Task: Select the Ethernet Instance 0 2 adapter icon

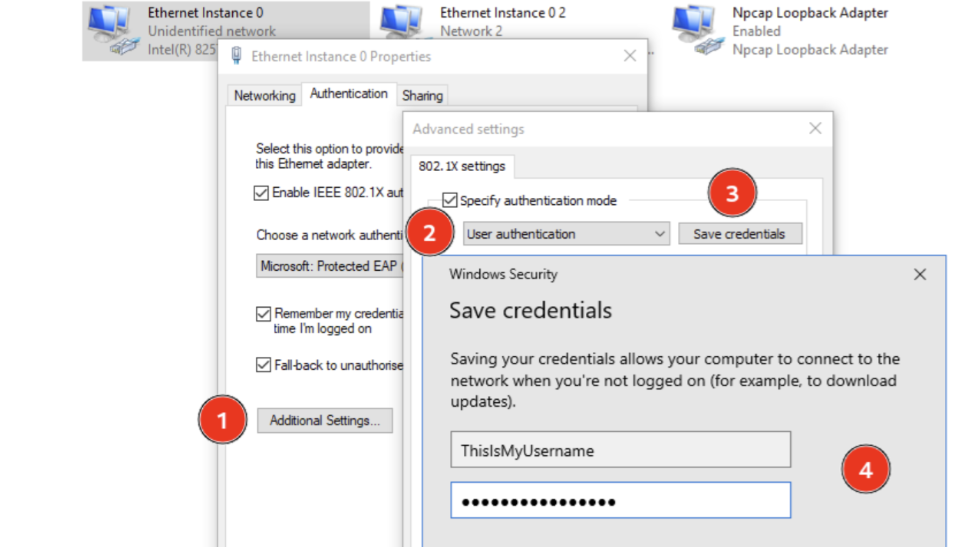Action: (x=401, y=21)
